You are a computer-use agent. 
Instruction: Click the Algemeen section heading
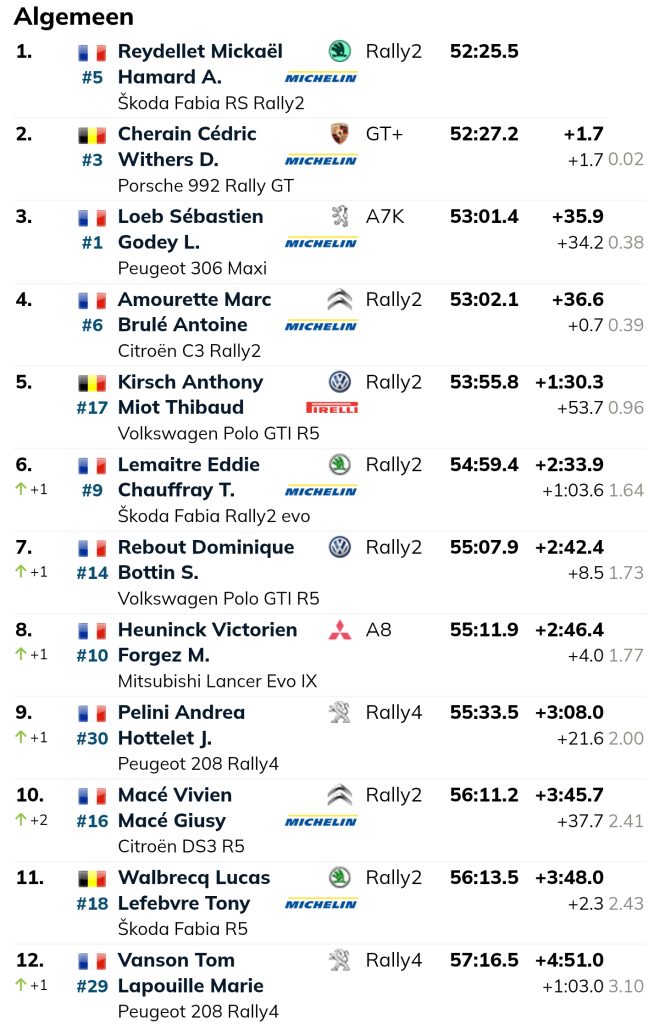74,16
